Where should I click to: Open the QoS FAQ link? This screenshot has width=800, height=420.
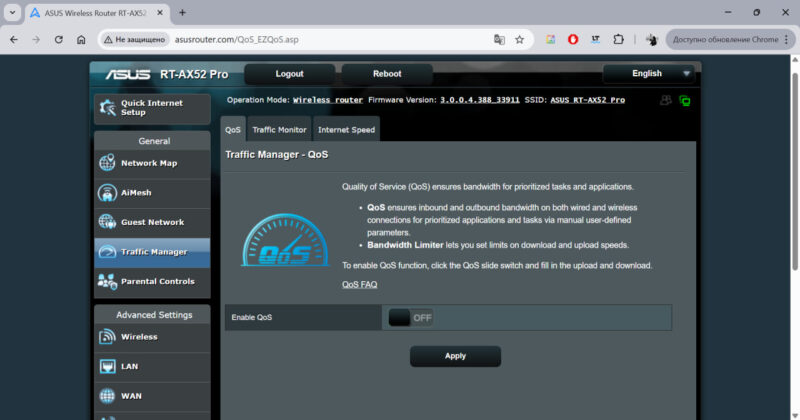[x=360, y=285]
